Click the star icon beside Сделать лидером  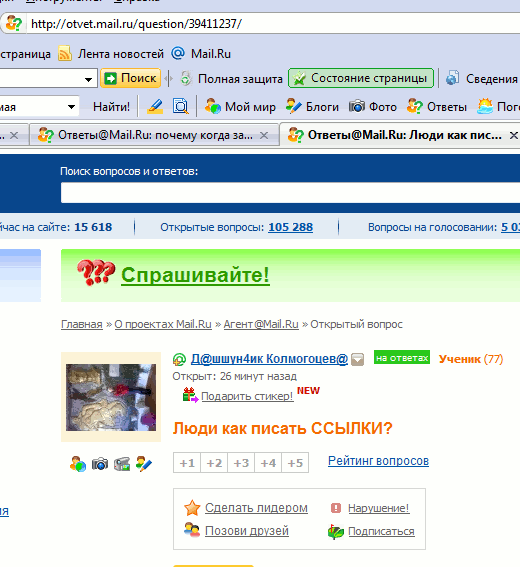coord(192,508)
